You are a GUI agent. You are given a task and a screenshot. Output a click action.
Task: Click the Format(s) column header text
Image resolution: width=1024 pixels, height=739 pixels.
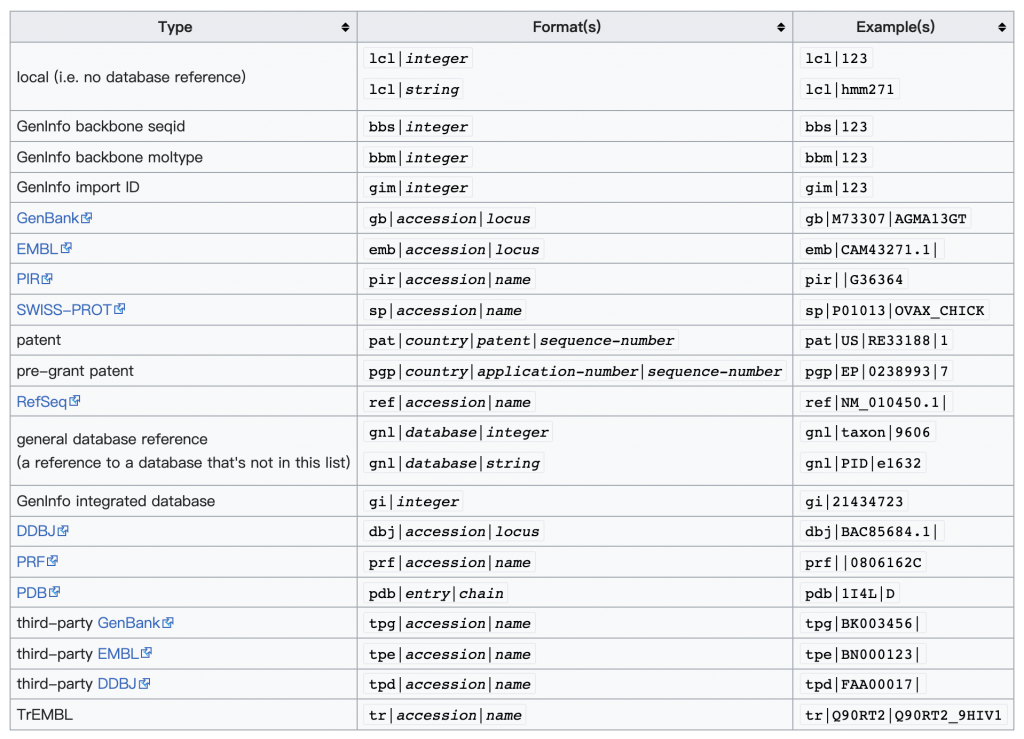[566, 27]
